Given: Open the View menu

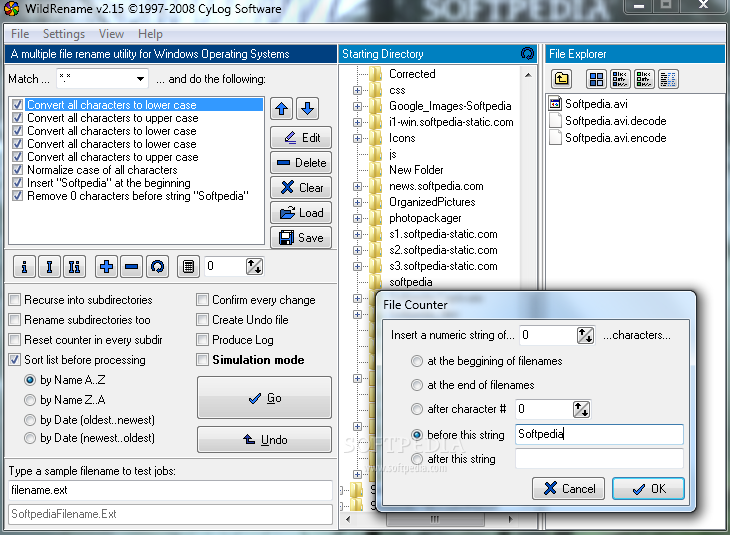Looking at the screenshot, I should [111, 34].
